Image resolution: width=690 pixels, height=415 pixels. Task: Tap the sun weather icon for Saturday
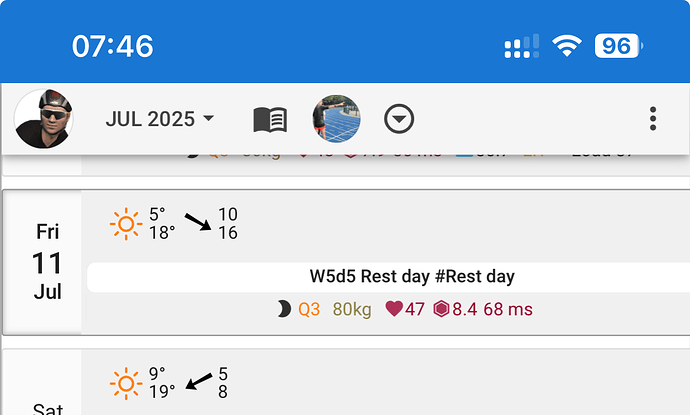coord(126,383)
